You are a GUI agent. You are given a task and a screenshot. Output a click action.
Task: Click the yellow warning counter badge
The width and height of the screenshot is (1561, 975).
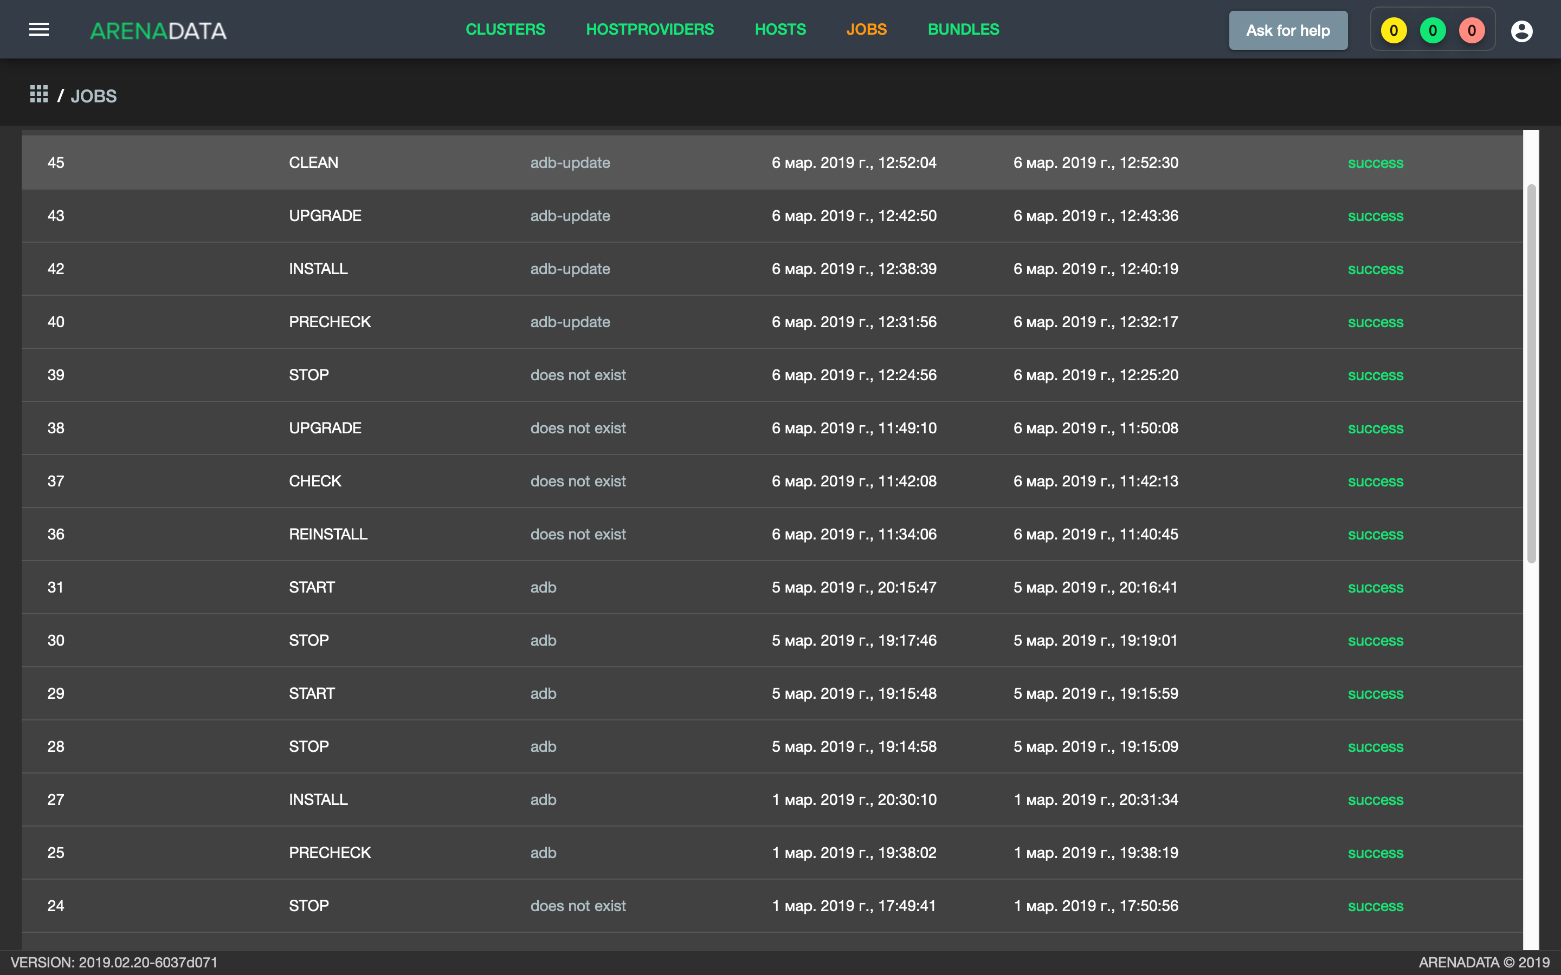tap(1393, 31)
